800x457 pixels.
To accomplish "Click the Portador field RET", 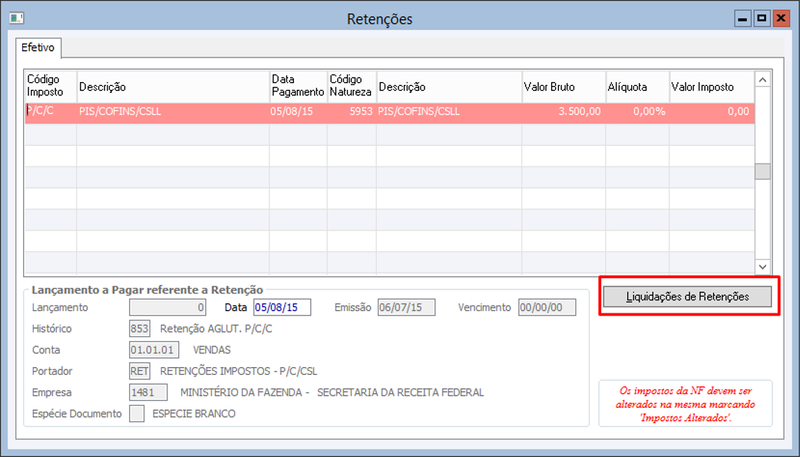I will [139, 371].
